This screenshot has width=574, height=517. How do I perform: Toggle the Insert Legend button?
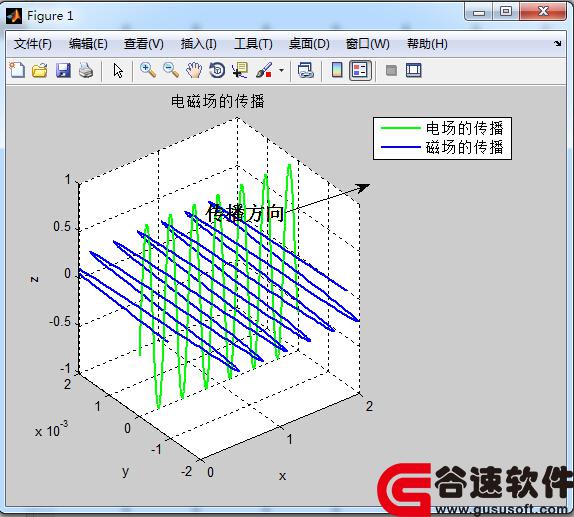point(360,70)
